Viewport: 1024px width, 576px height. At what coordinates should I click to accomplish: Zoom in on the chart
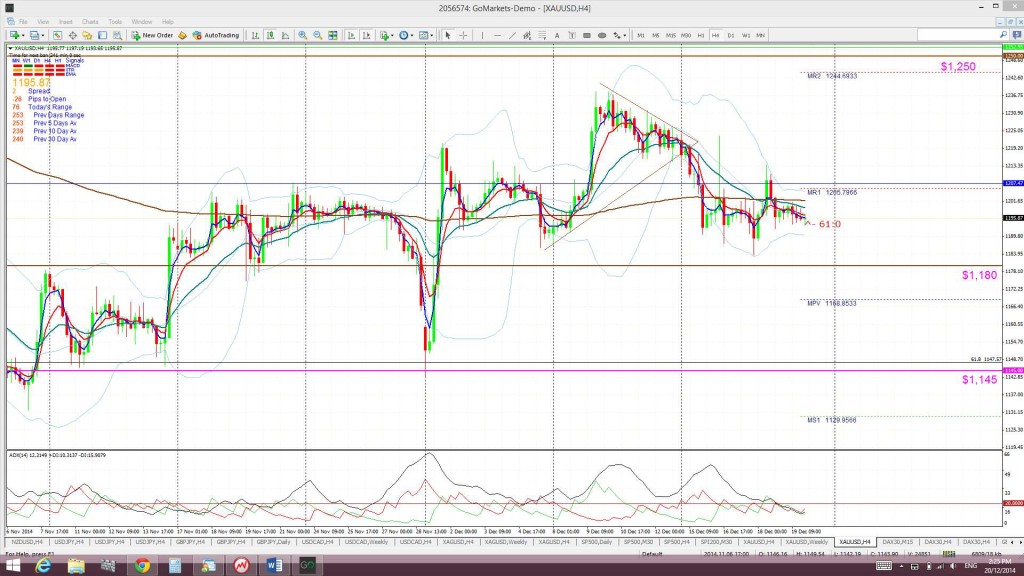pyautogui.click(x=302, y=35)
